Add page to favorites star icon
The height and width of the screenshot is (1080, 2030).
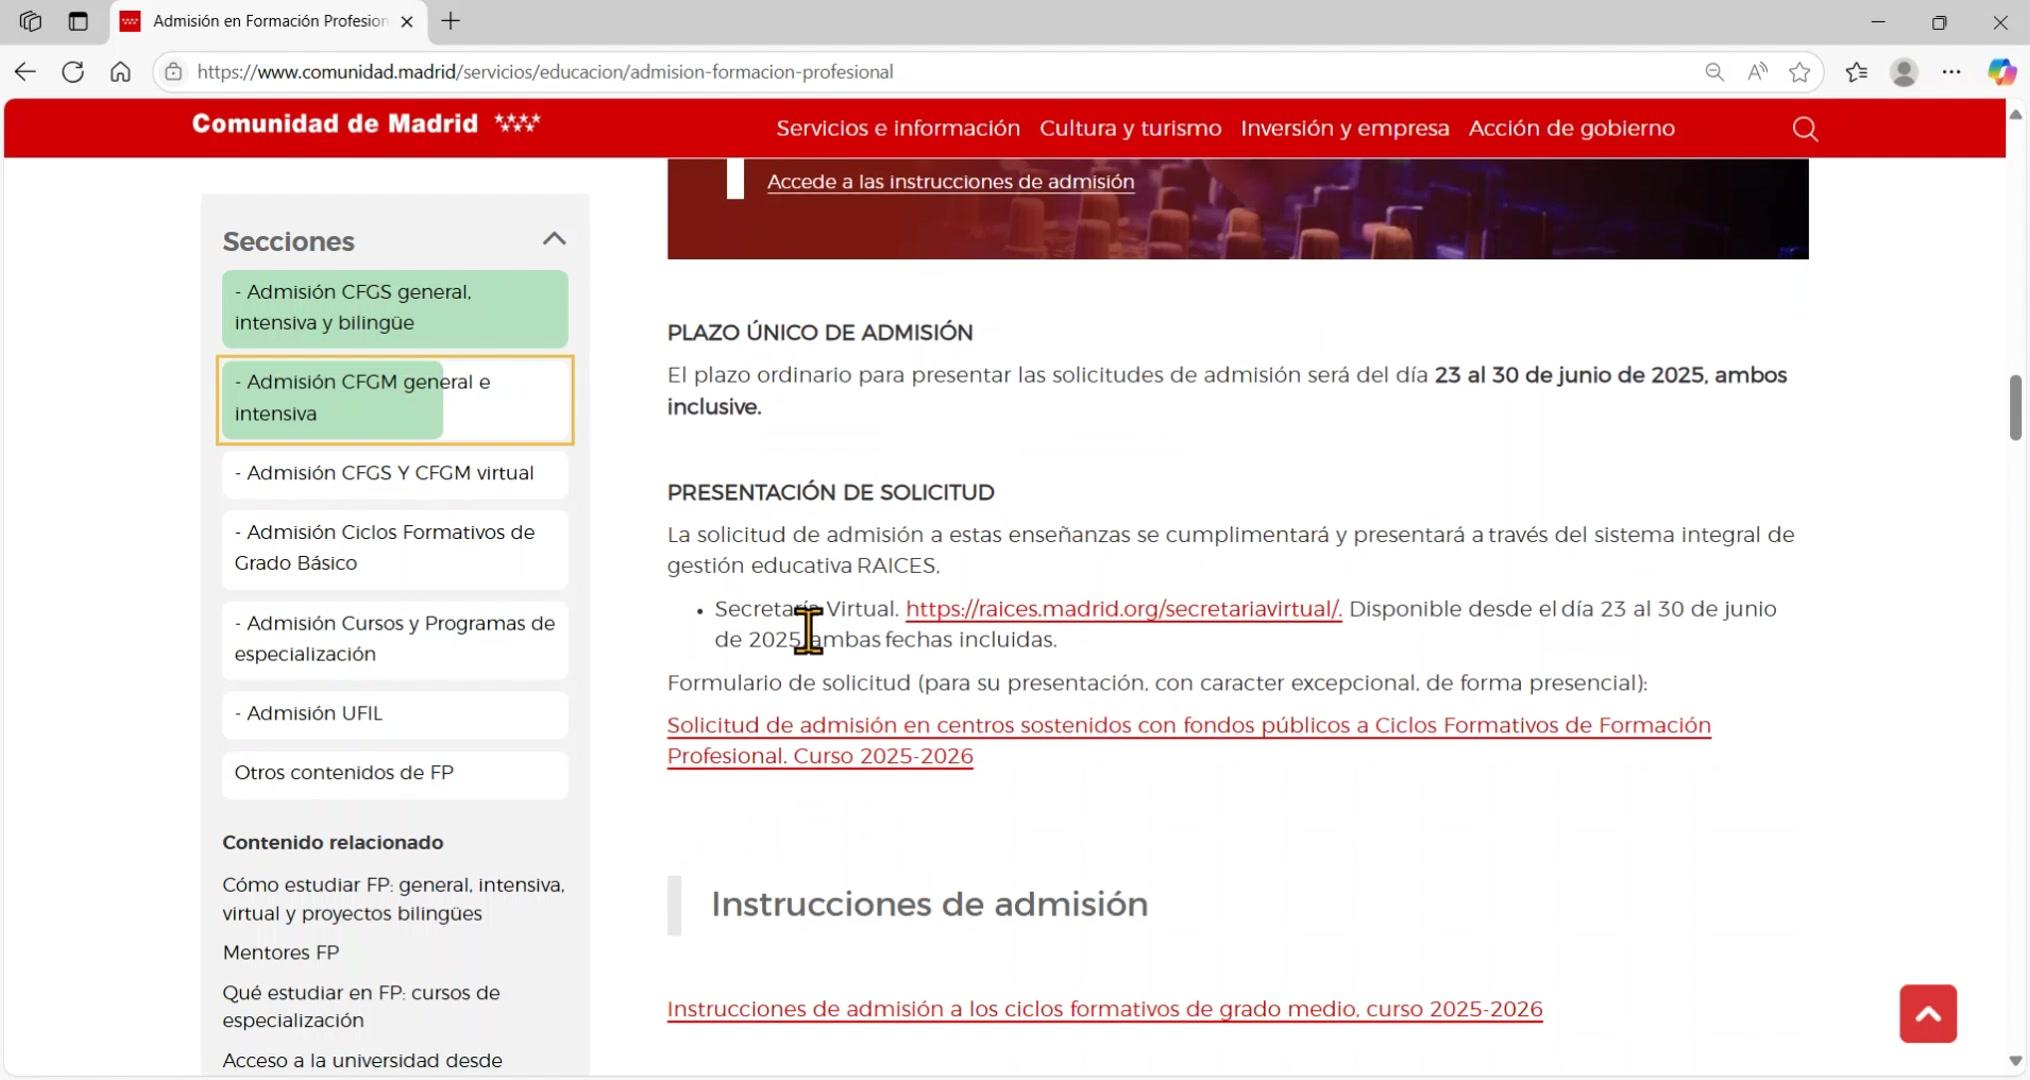pos(1799,72)
